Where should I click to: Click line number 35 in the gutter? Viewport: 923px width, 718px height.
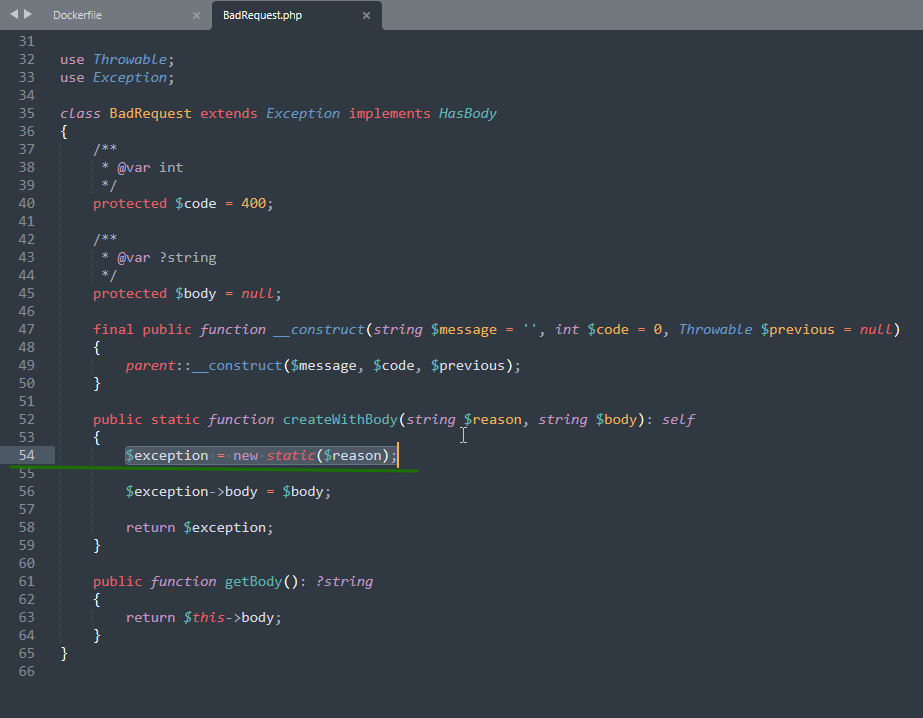pyautogui.click(x=26, y=113)
